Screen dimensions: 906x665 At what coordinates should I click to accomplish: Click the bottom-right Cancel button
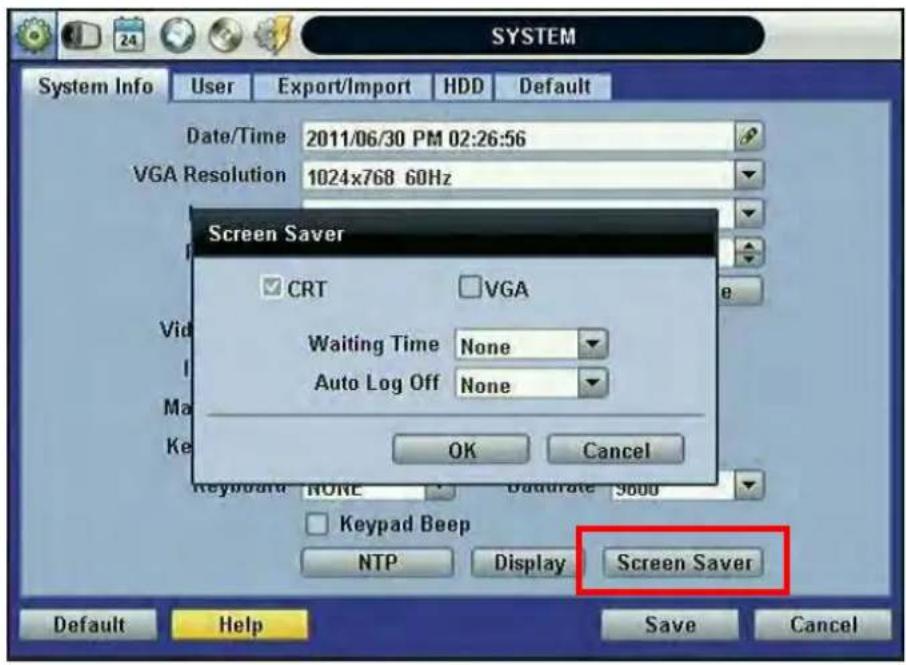pyautogui.click(x=823, y=625)
